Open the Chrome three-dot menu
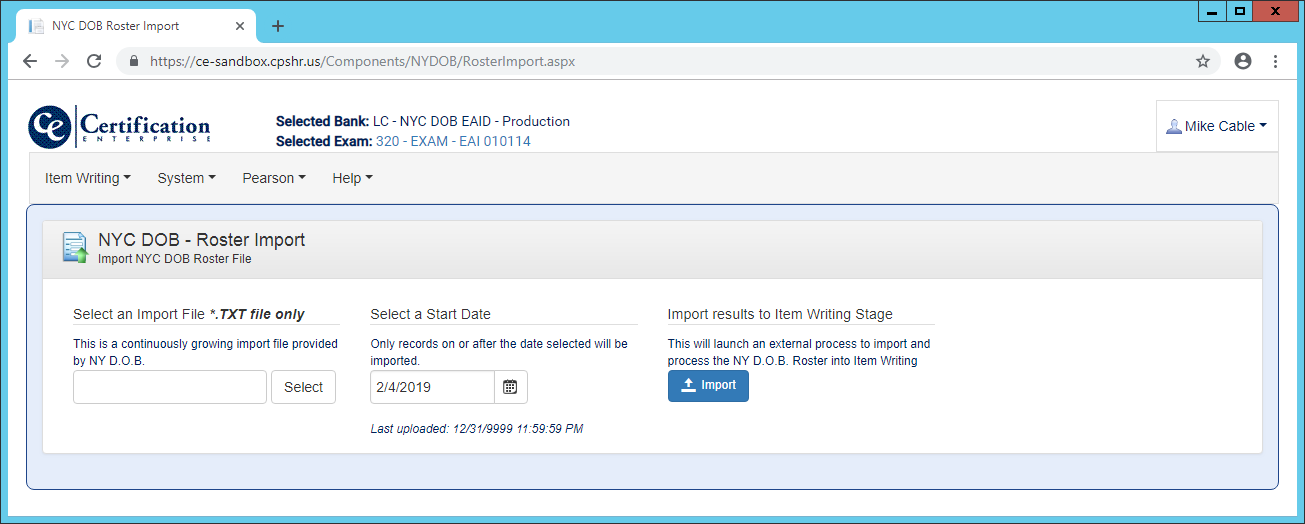Screen dimensions: 1305x524 (1275, 61)
